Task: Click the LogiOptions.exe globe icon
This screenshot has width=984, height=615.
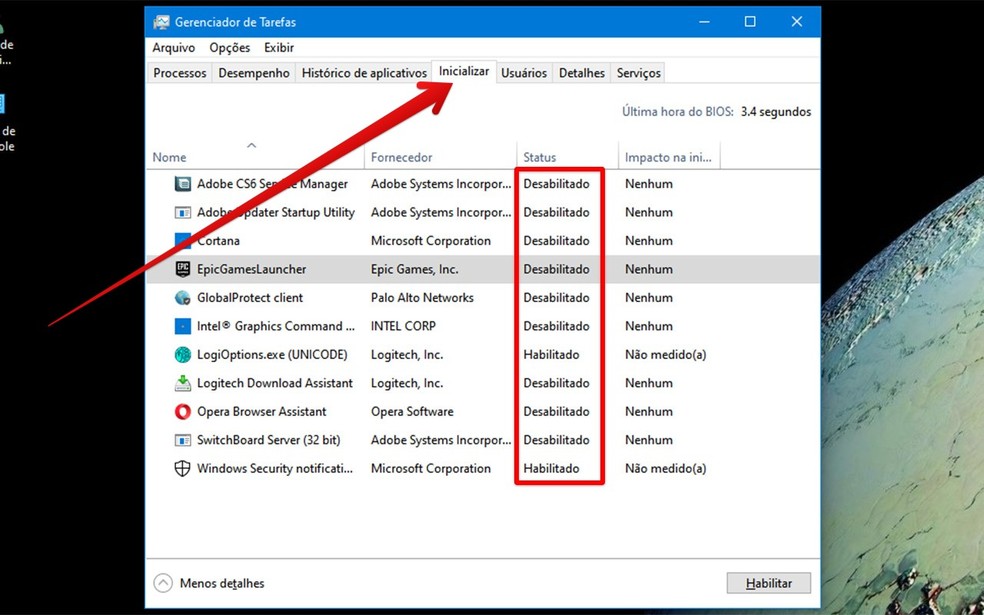Action: click(x=183, y=354)
